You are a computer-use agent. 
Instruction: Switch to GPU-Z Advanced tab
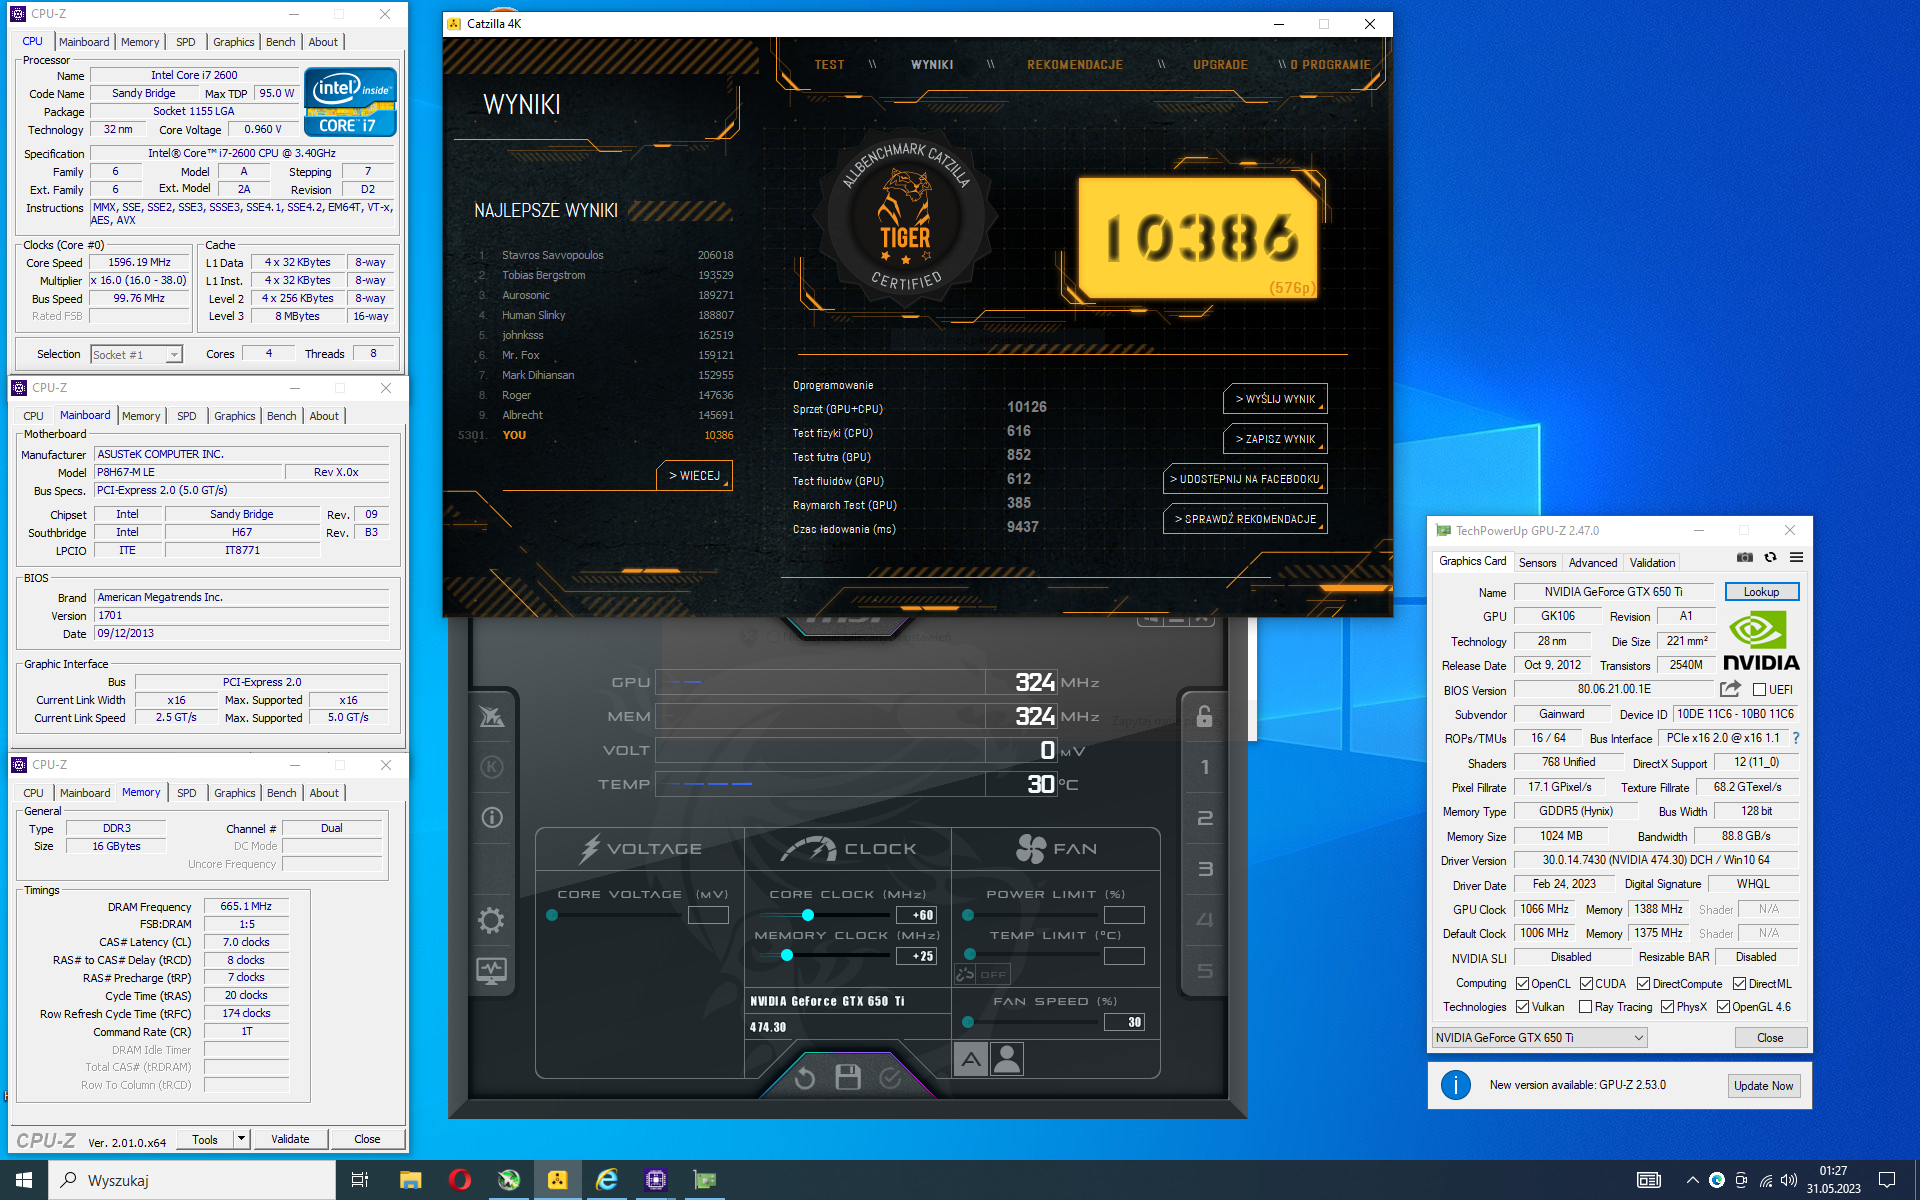coord(1592,563)
